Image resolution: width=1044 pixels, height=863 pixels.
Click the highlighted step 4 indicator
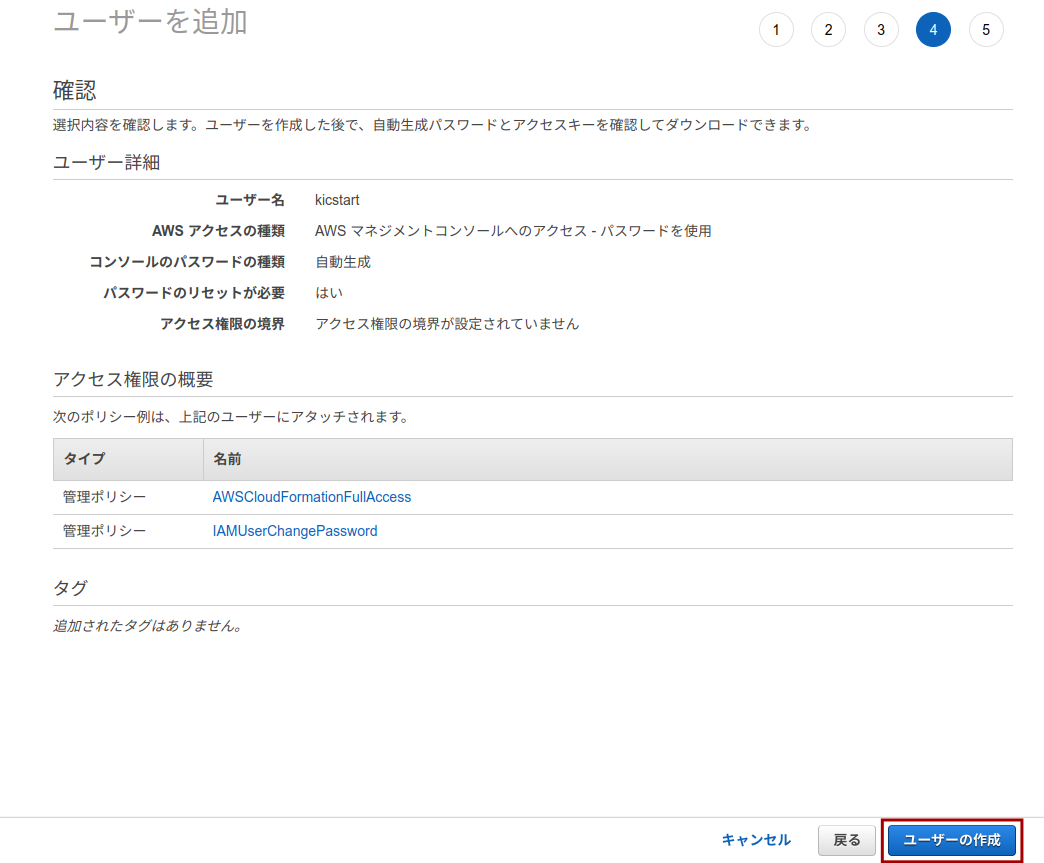coord(933,29)
